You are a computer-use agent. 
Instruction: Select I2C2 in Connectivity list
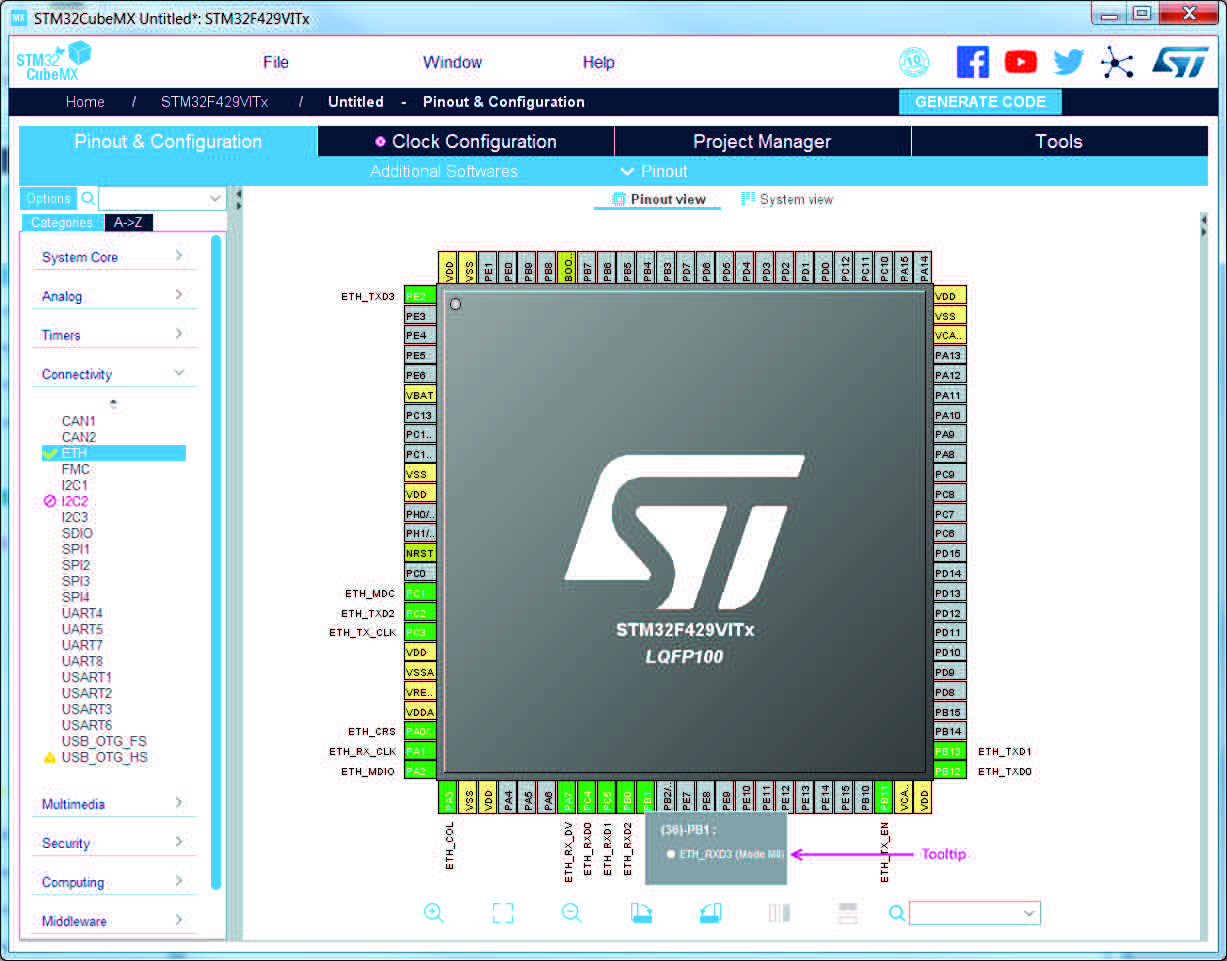coord(75,501)
